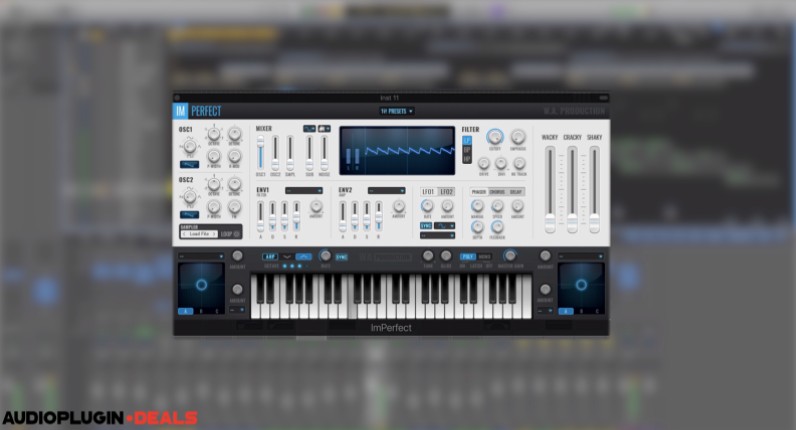The width and height of the screenshot is (796, 430).
Task: Click the OSC2 waveform selector knob
Action: pyautogui.click(x=190, y=196)
